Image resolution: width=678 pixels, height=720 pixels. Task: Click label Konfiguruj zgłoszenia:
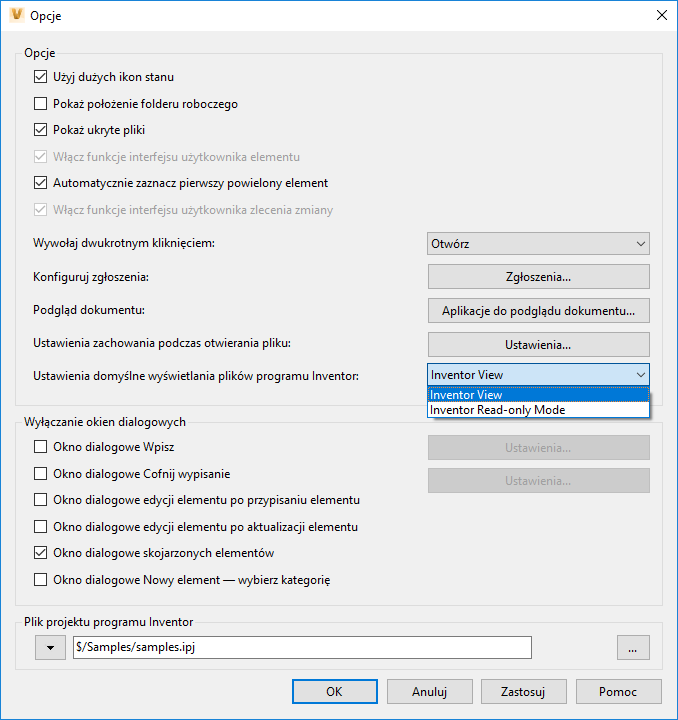[91, 277]
